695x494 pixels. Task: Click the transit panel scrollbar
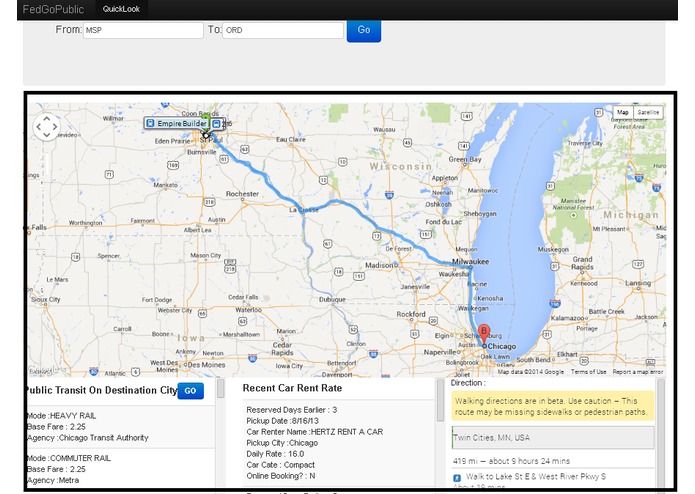(220, 390)
